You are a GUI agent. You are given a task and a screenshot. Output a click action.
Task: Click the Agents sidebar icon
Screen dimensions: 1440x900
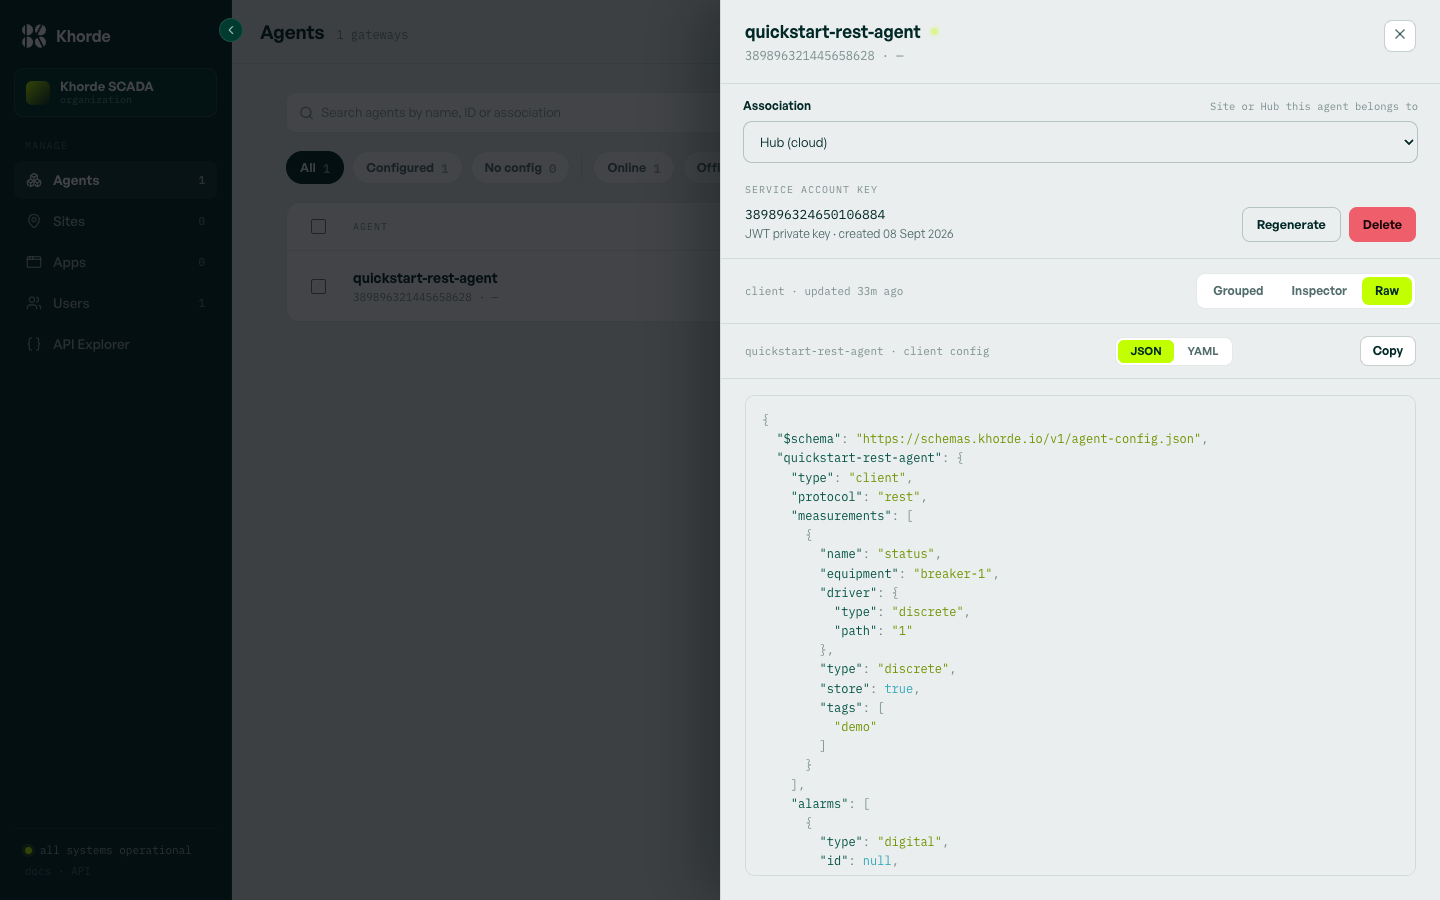34,180
